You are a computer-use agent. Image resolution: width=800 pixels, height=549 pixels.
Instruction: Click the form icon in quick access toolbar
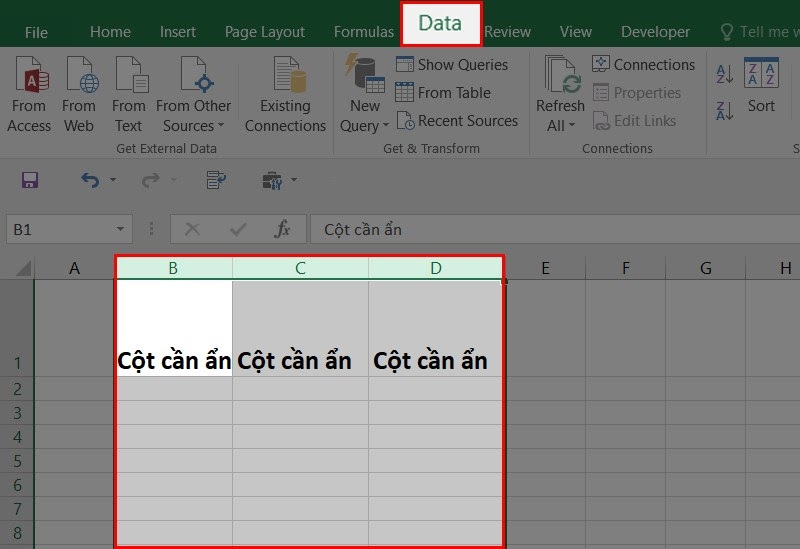pos(216,180)
